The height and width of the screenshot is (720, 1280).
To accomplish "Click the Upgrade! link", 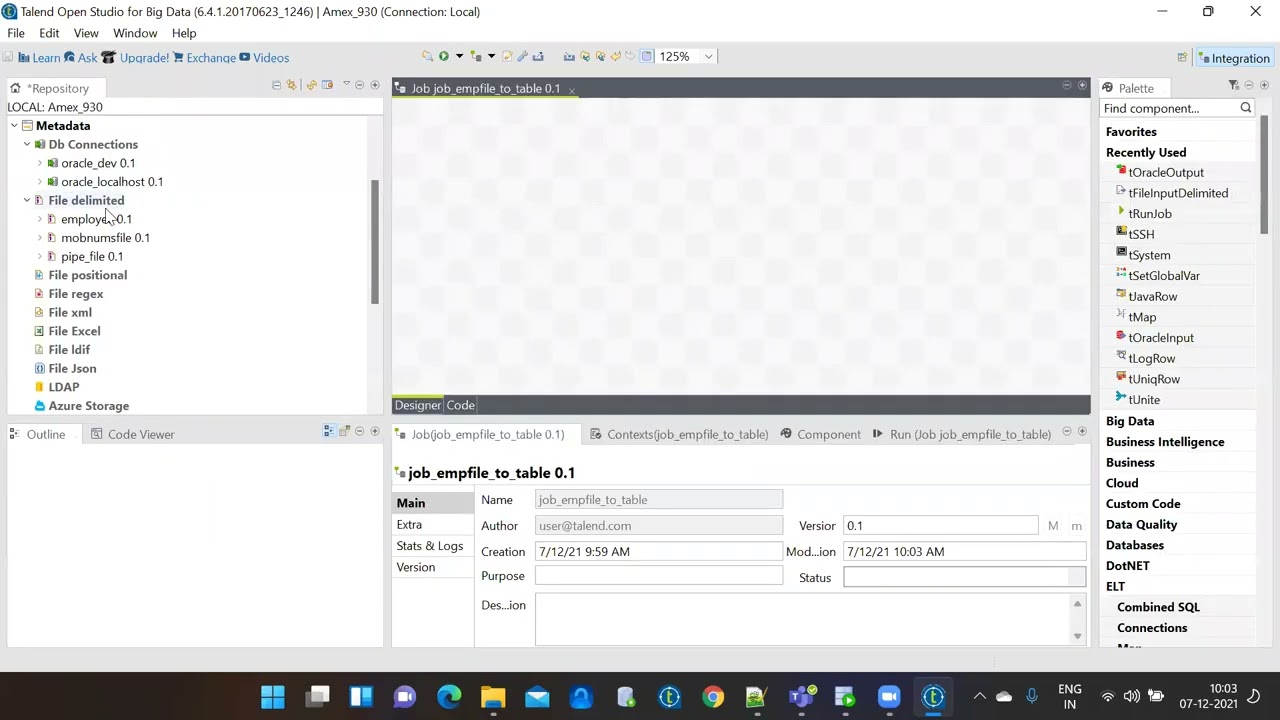I will (x=136, y=58).
